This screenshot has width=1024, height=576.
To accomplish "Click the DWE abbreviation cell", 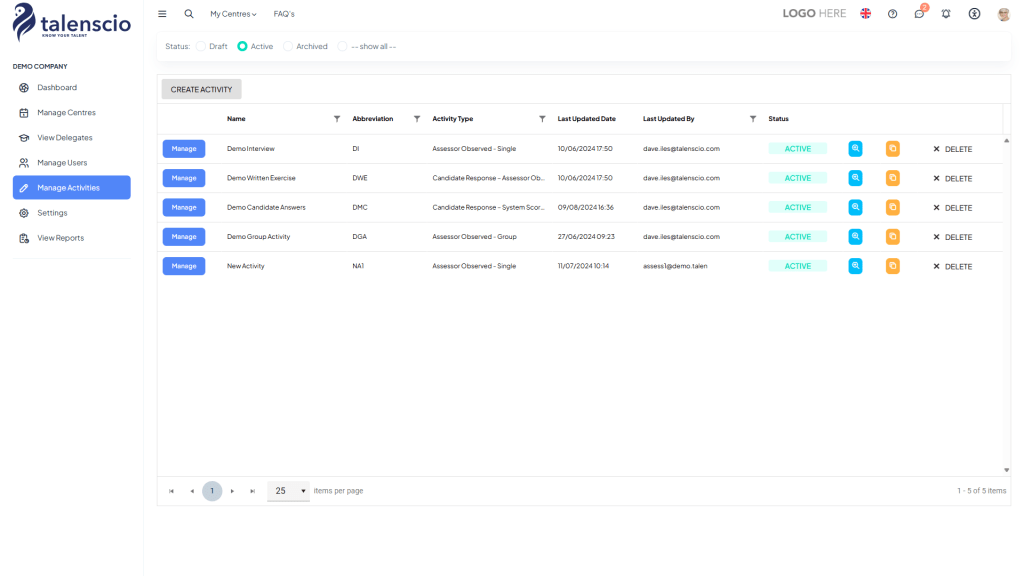I will (x=360, y=178).
